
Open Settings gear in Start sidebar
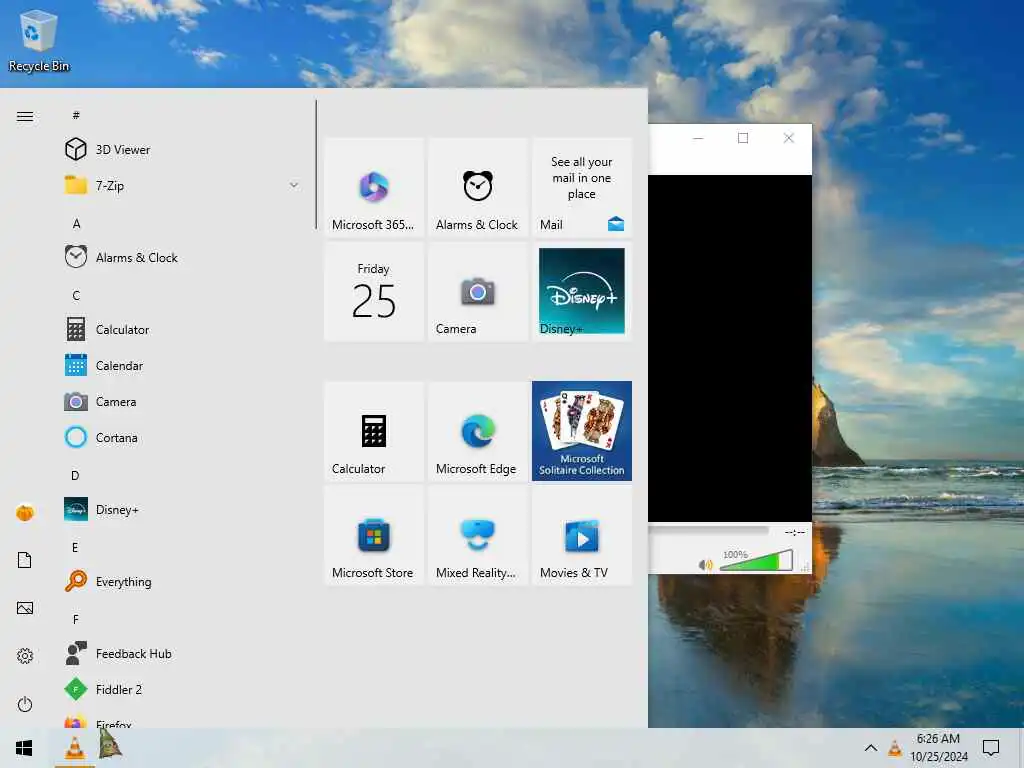(x=25, y=656)
